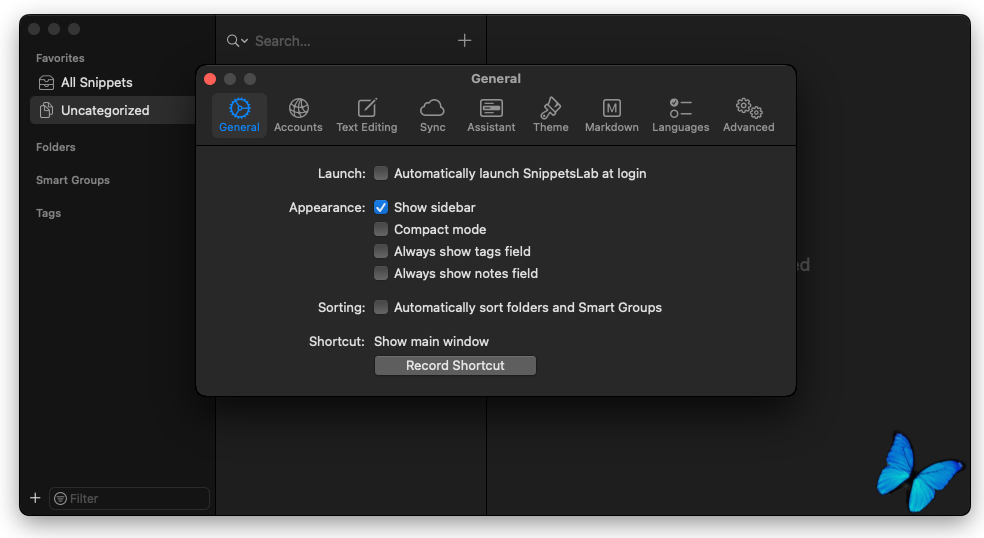
Task: Switch to Text Editing preferences
Action: click(366, 116)
